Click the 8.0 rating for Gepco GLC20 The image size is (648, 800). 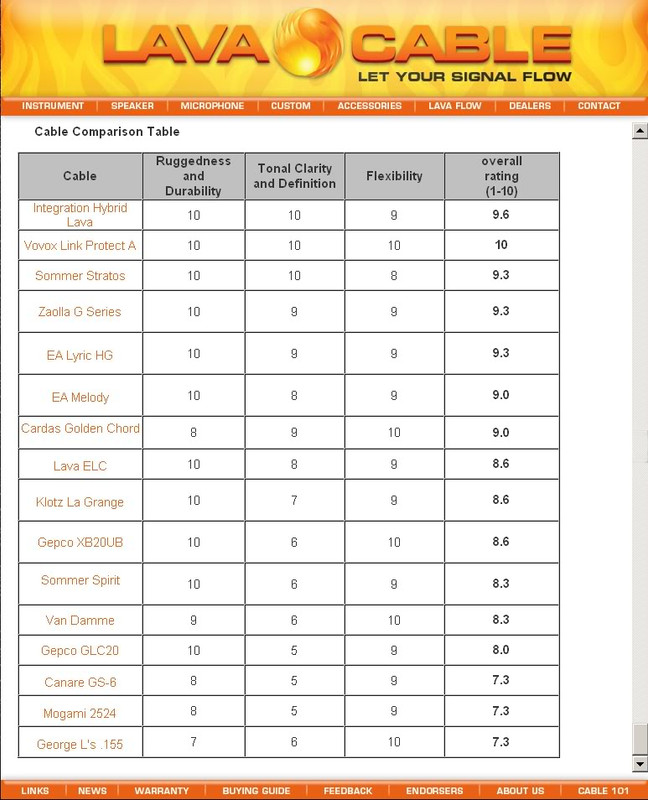(x=501, y=650)
